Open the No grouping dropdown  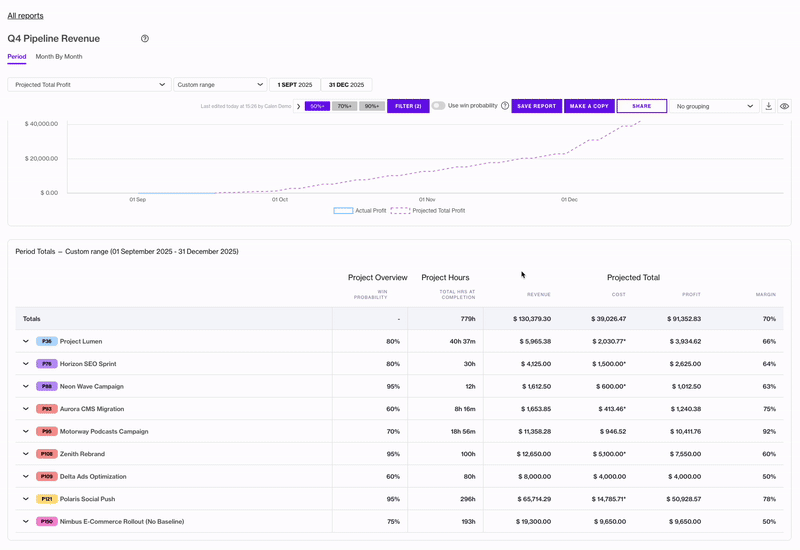point(714,106)
